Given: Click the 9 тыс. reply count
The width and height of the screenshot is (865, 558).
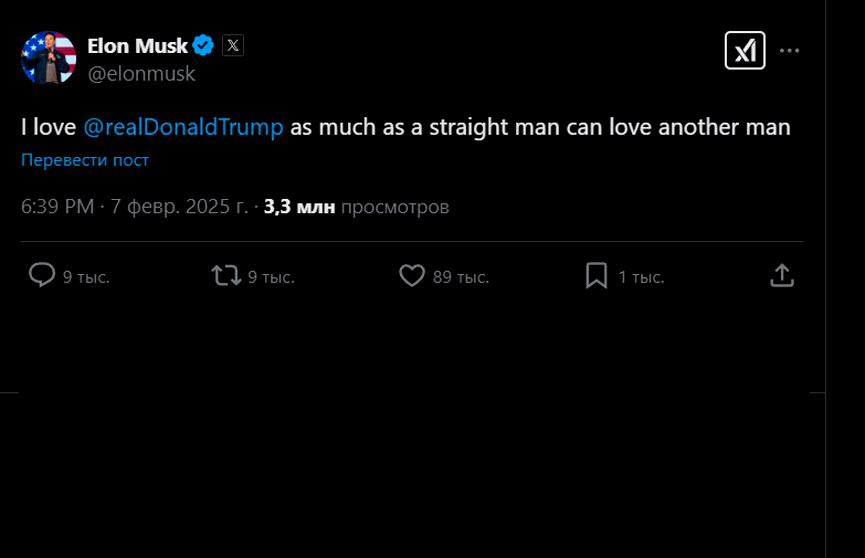Looking at the screenshot, I should (x=86, y=277).
